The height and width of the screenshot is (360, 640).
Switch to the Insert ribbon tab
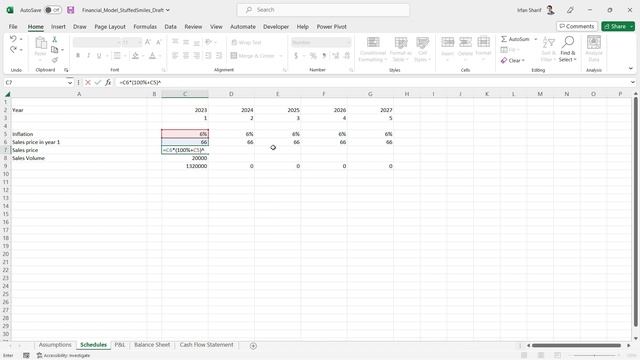(x=58, y=27)
